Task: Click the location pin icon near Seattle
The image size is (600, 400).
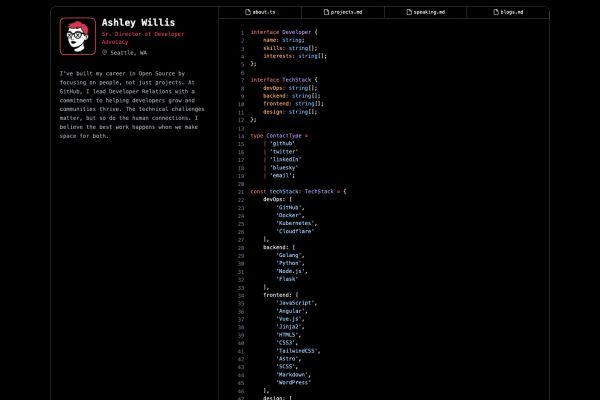Action: [x=104, y=52]
